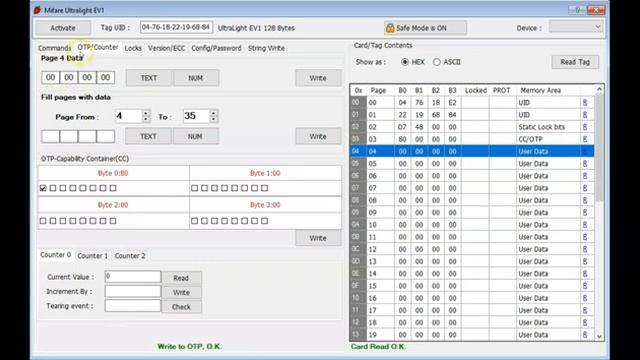The width and height of the screenshot is (640, 360).
Task: Click the R link in page 10 row
Action: click(x=585, y=225)
